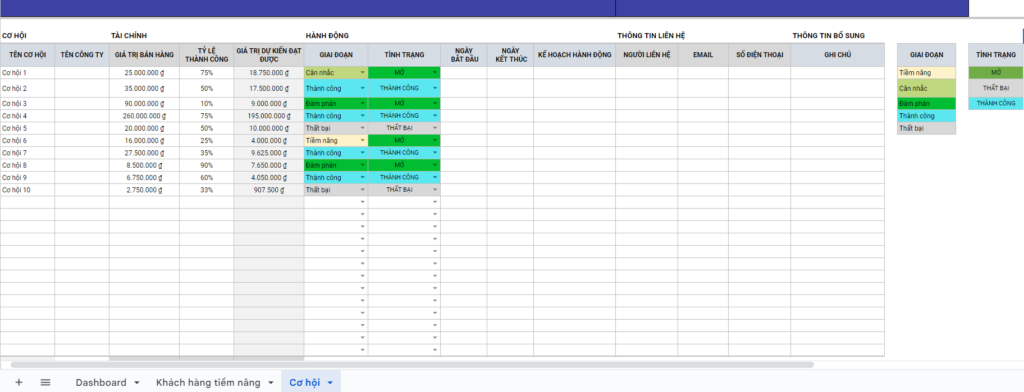
Task: Select the 6.750.000 ₫ sales value
Action: point(144,177)
